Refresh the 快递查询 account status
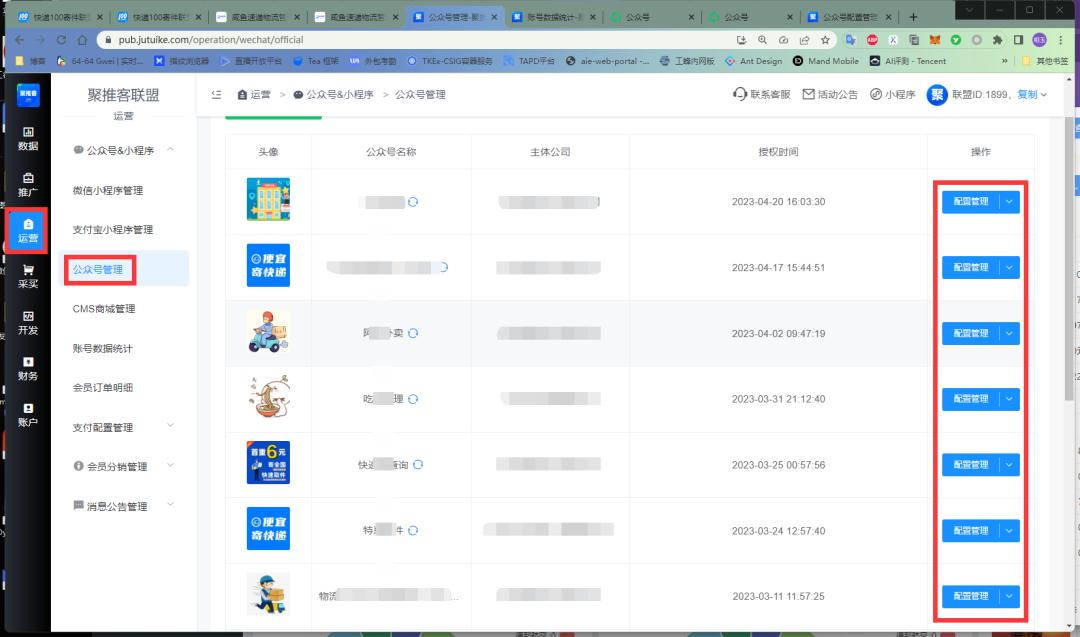This screenshot has width=1080, height=637. pyautogui.click(x=418, y=464)
